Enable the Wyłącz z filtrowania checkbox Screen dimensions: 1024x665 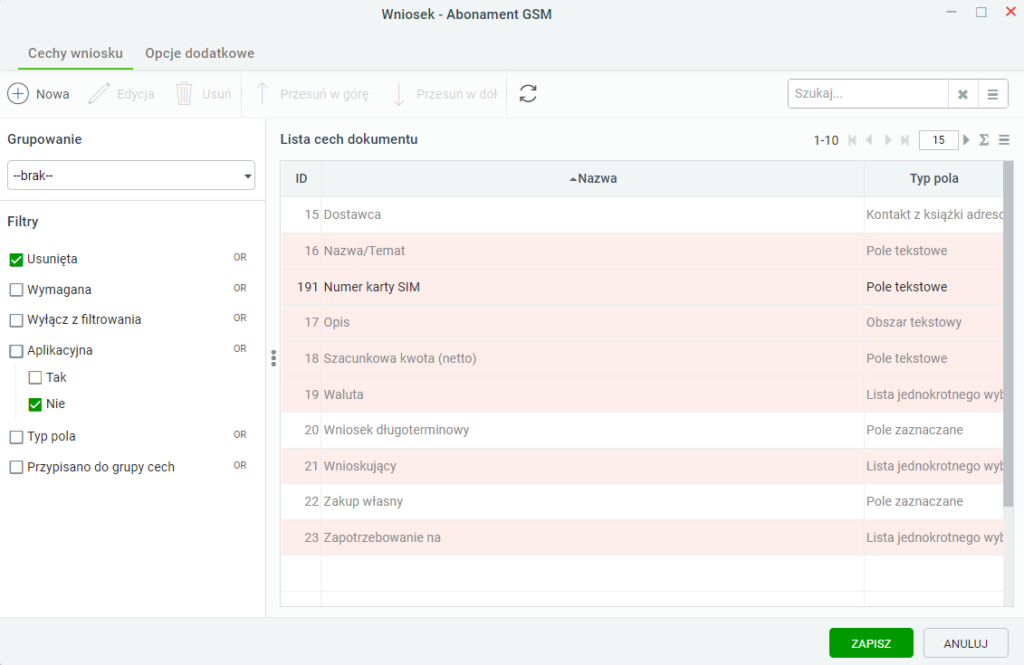pos(16,320)
